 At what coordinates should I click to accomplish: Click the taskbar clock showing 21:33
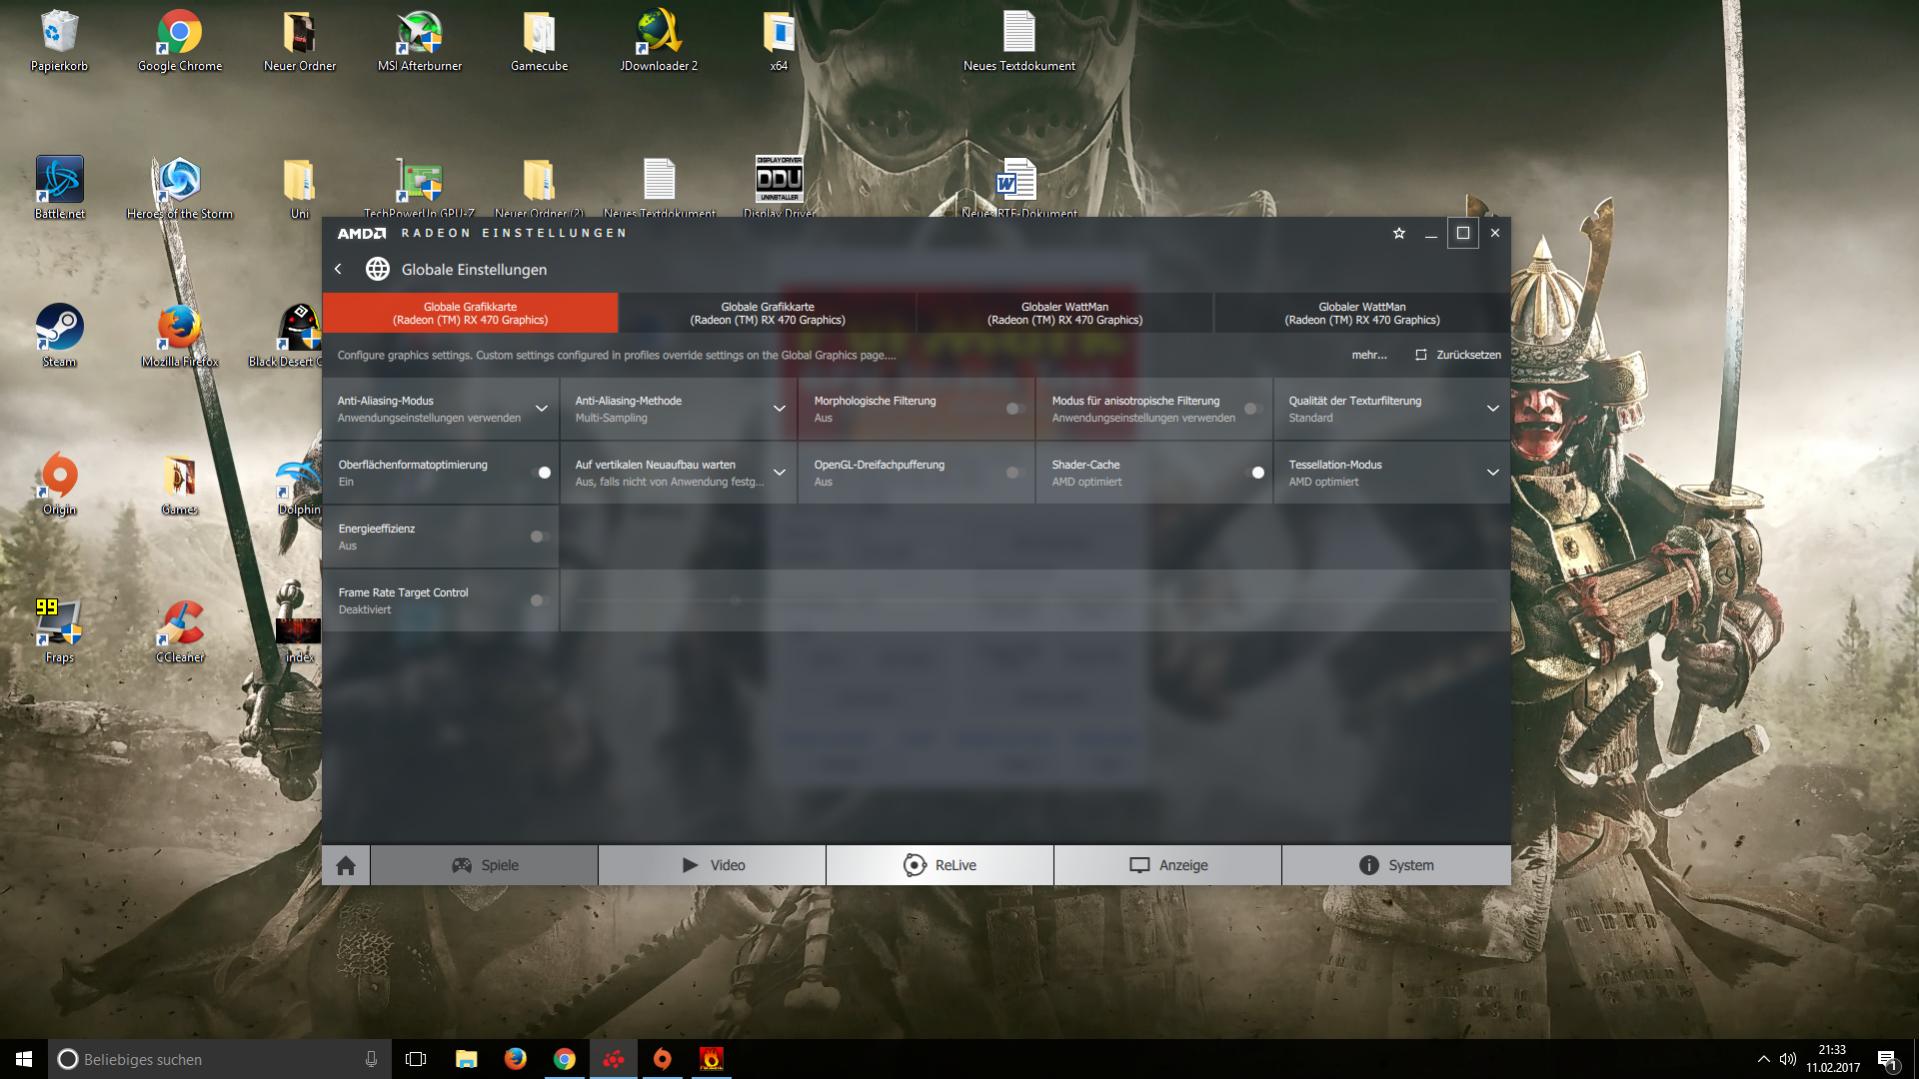click(x=1832, y=1059)
